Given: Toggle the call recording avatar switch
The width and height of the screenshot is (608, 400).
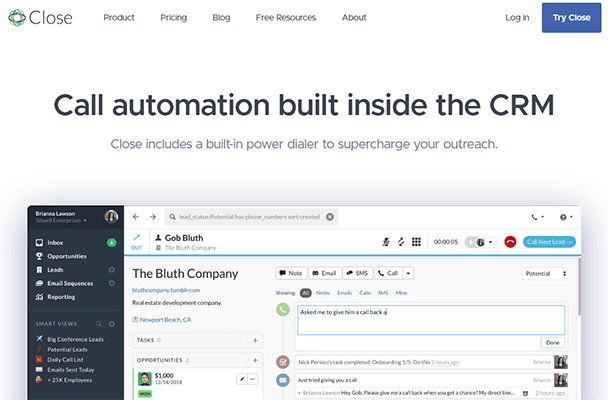Looking at the screenshot, I should [x=481, y=242].
